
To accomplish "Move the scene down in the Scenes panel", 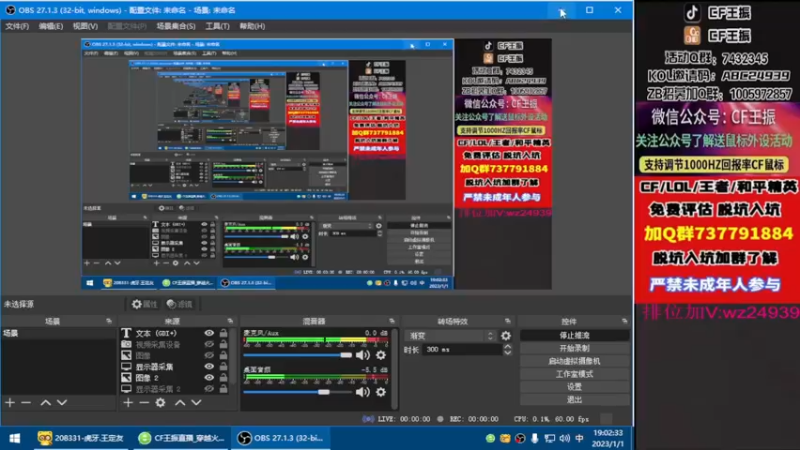I will 62,403.
